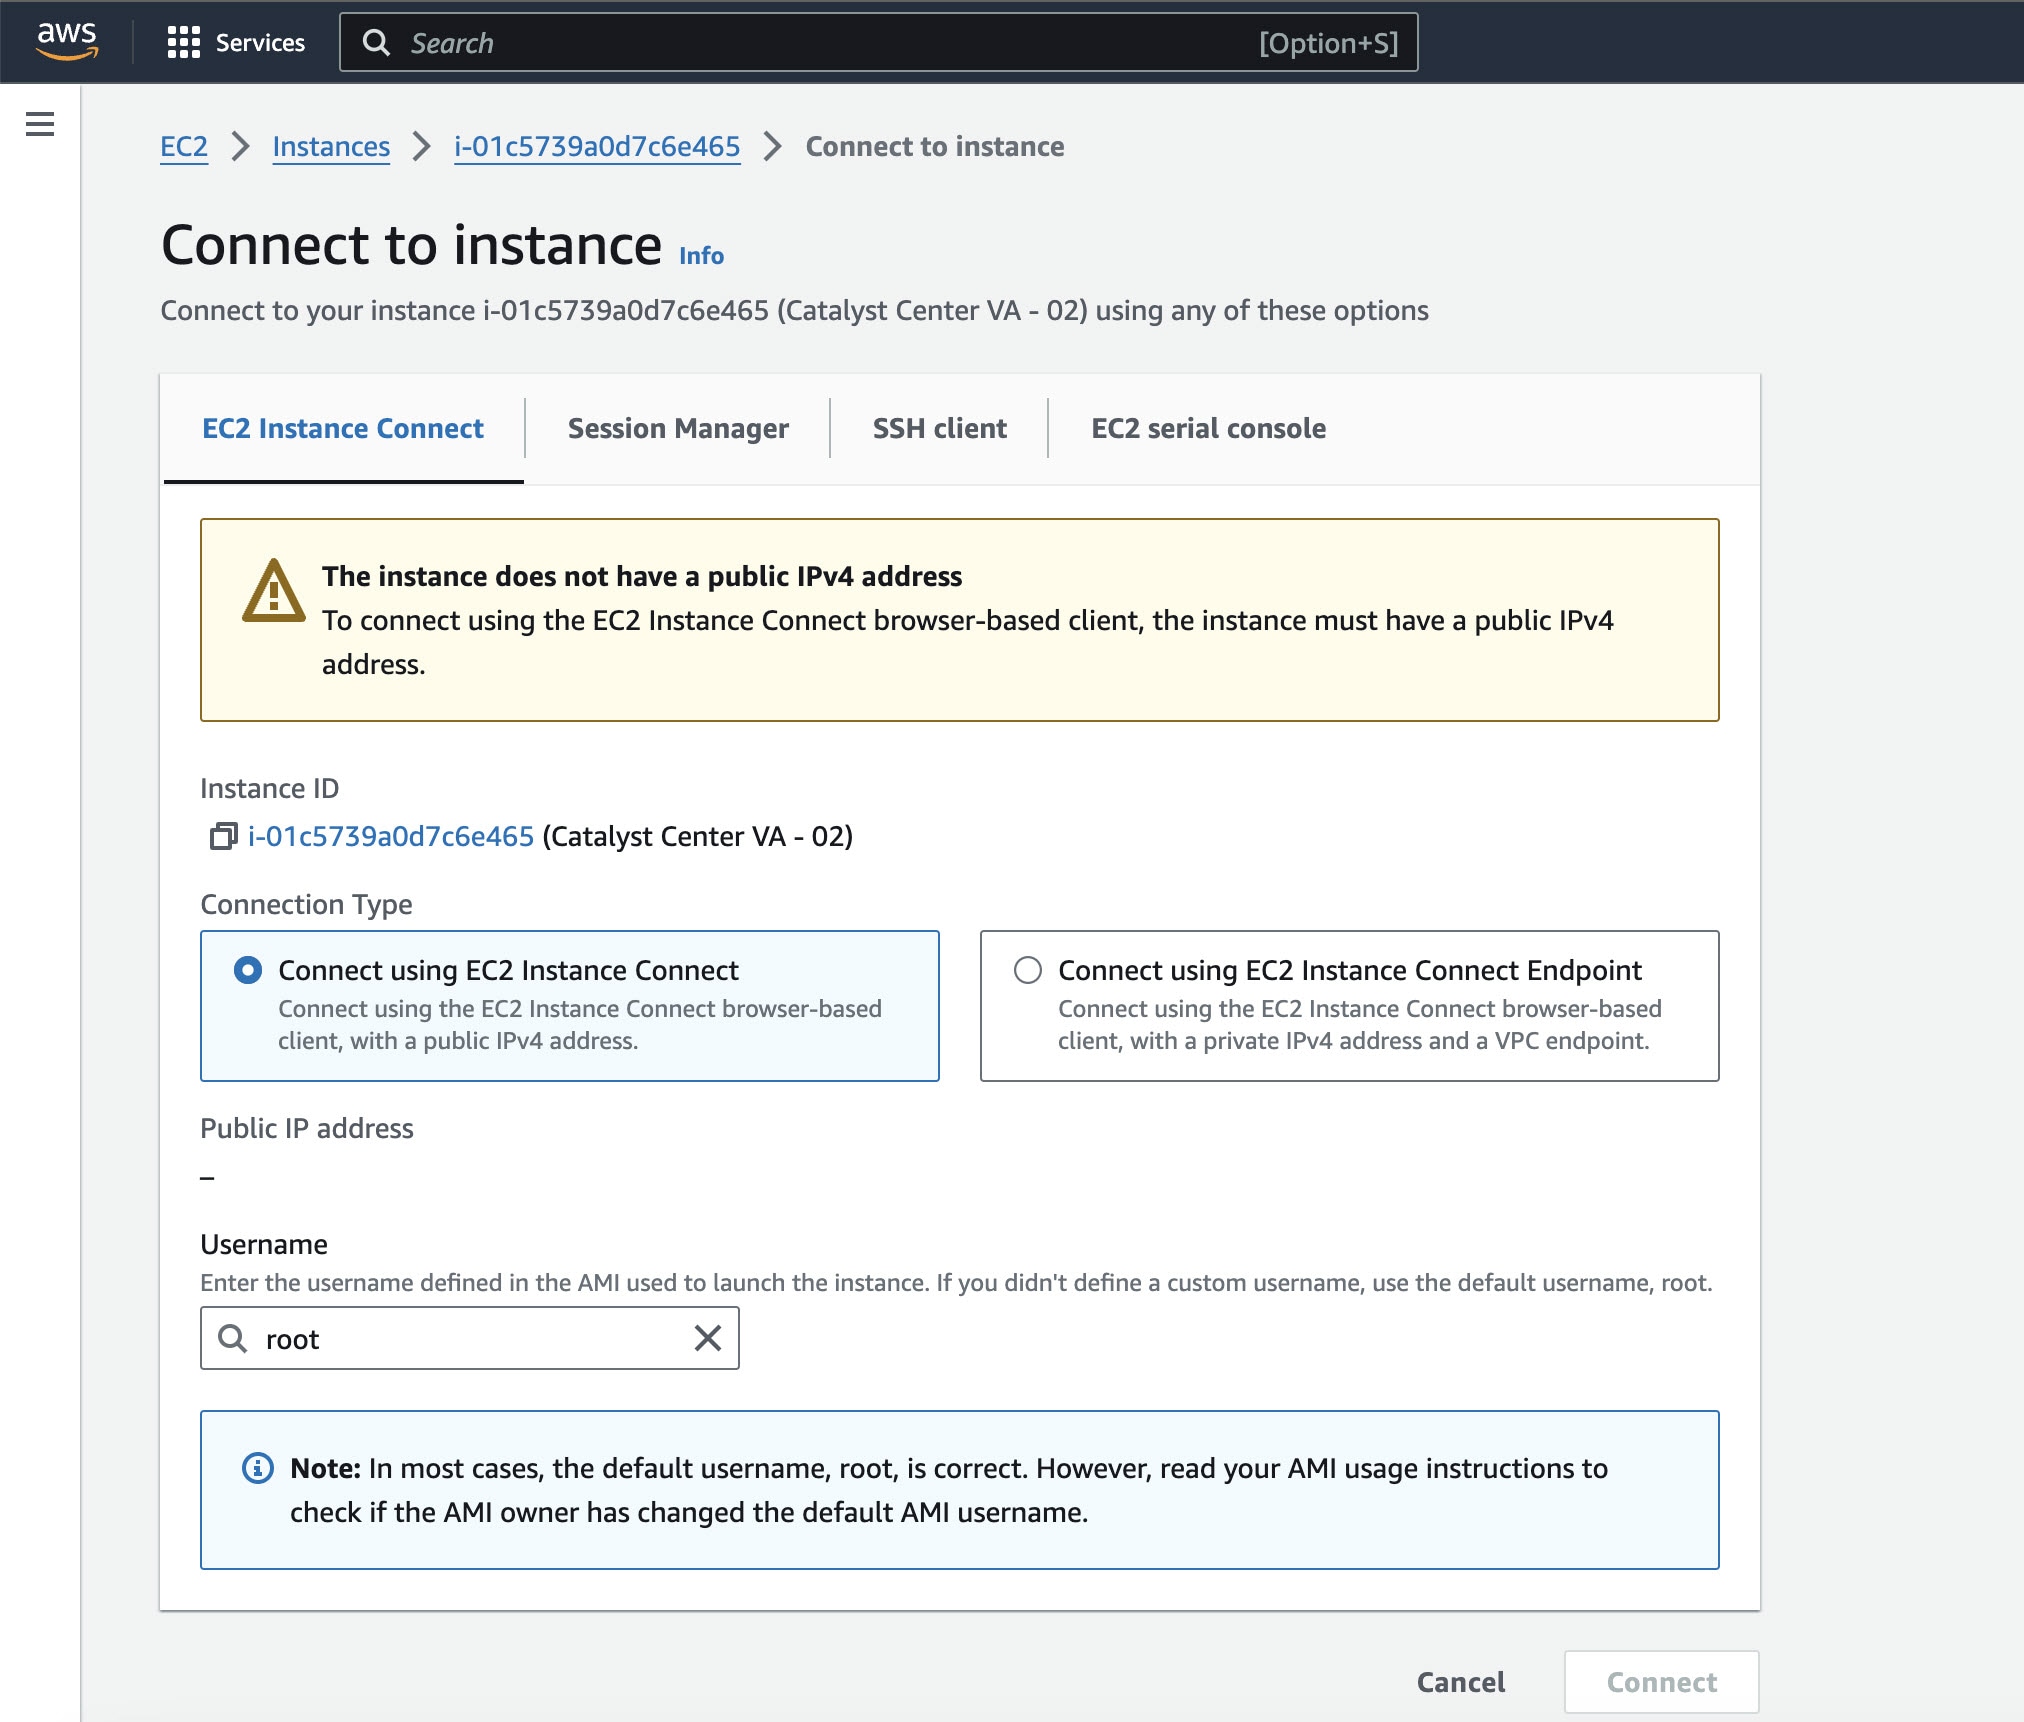
Task: Click the AWS Services menu icon
Action: click(183, 43)
